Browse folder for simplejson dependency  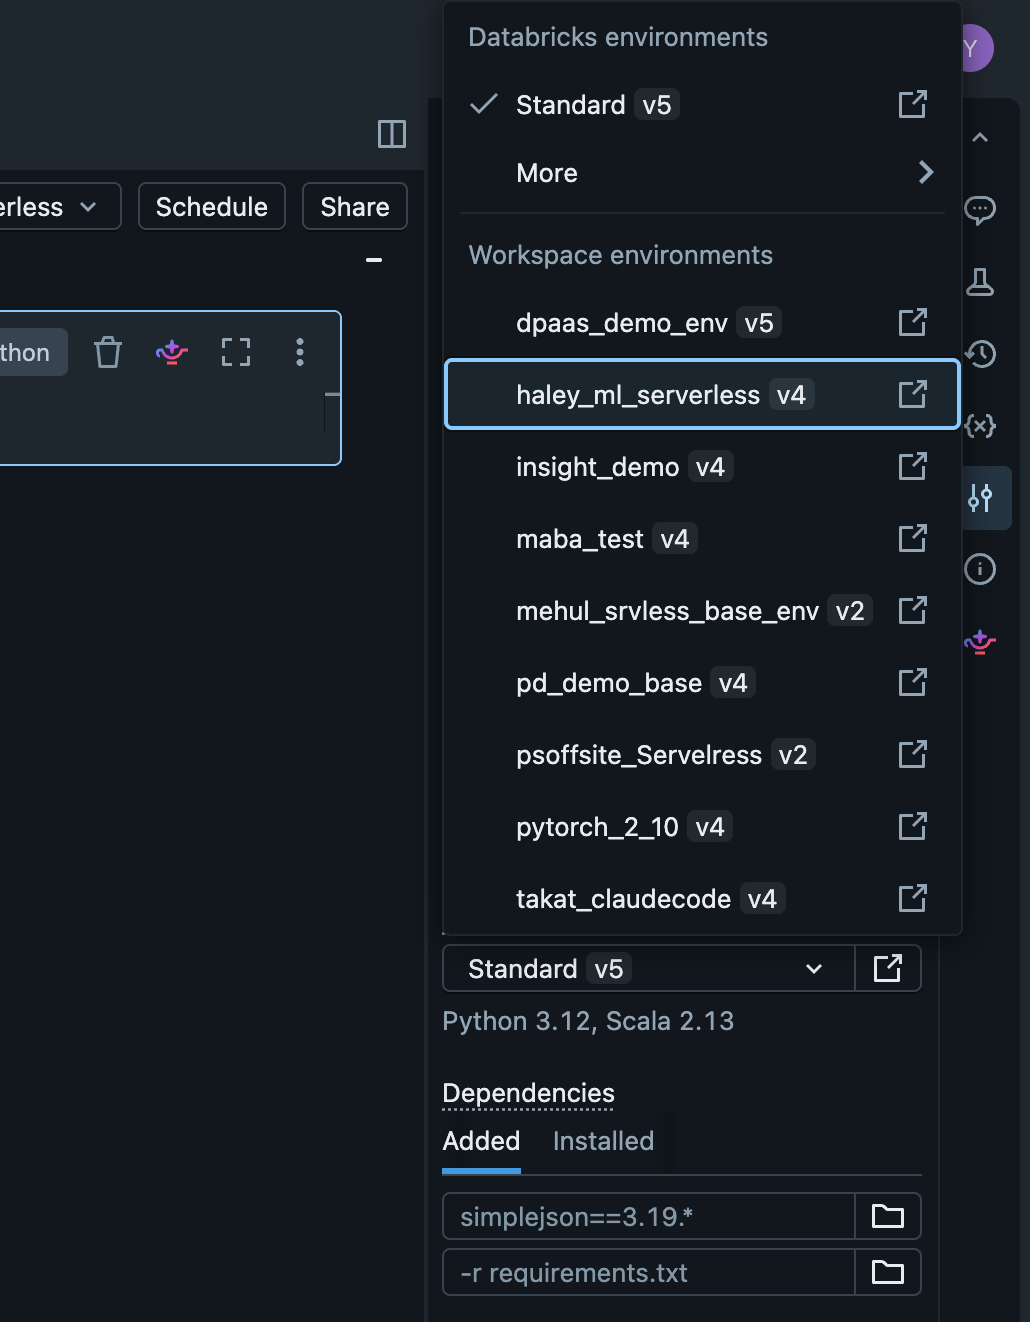(888, 1216)
